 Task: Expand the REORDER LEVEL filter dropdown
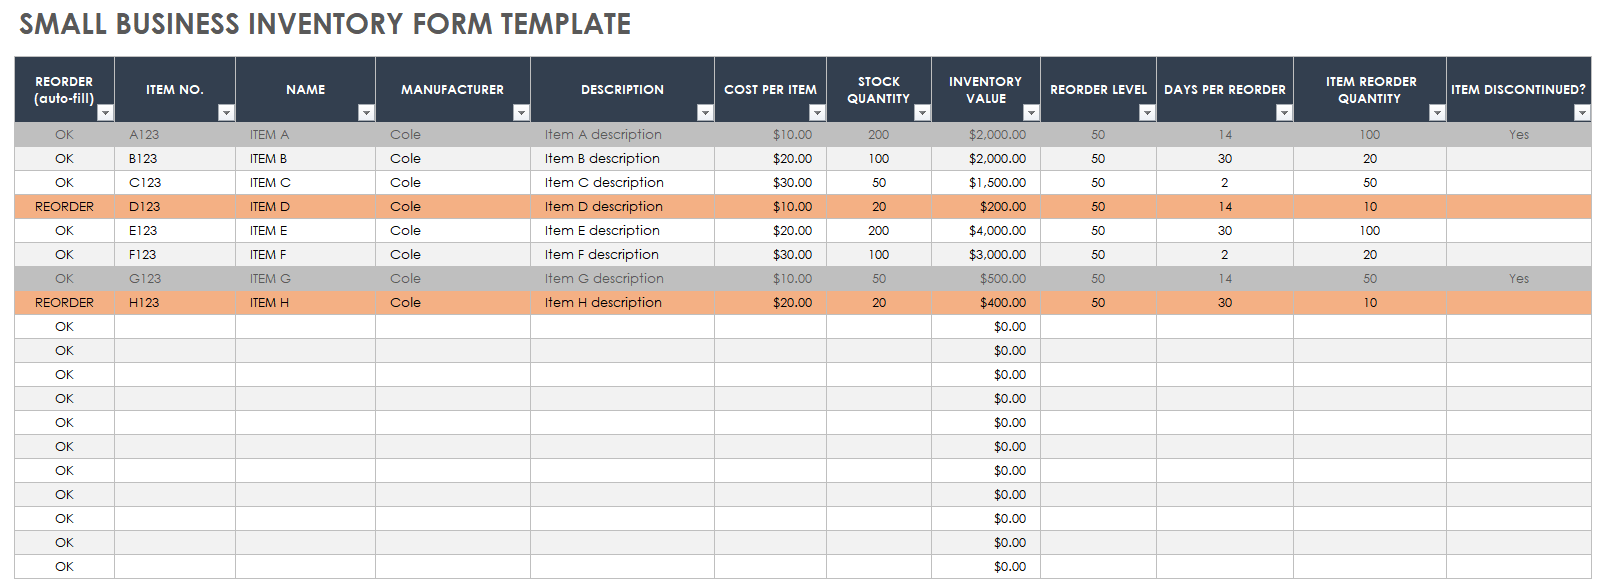point(1147,113)
